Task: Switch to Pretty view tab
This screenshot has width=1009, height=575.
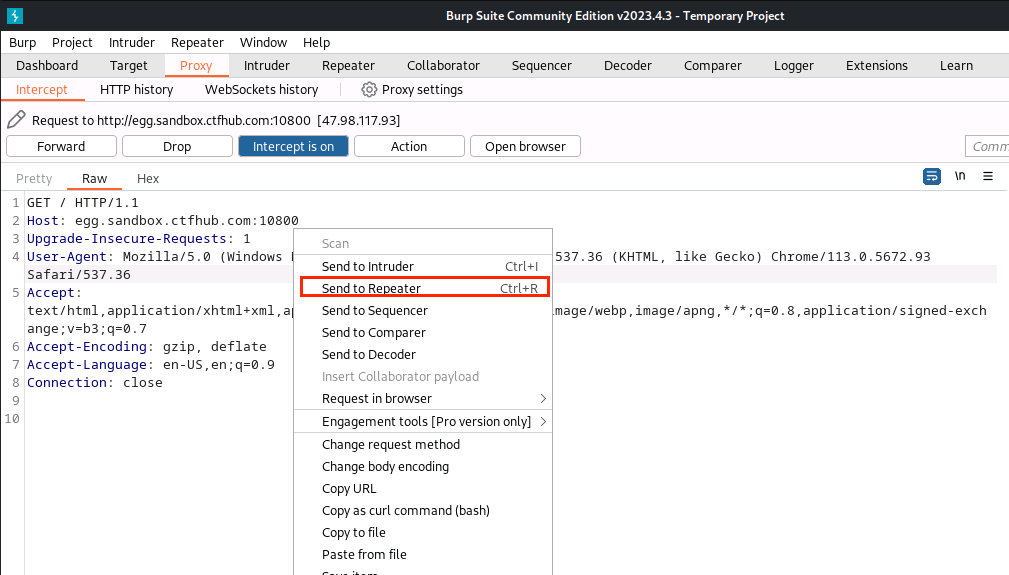Action: click(x=34, y=178)
